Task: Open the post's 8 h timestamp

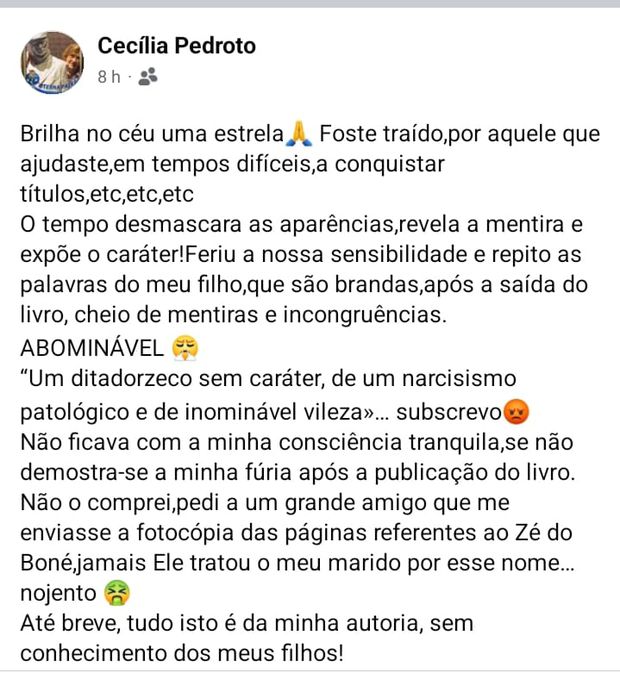Action: pos(108,76)
